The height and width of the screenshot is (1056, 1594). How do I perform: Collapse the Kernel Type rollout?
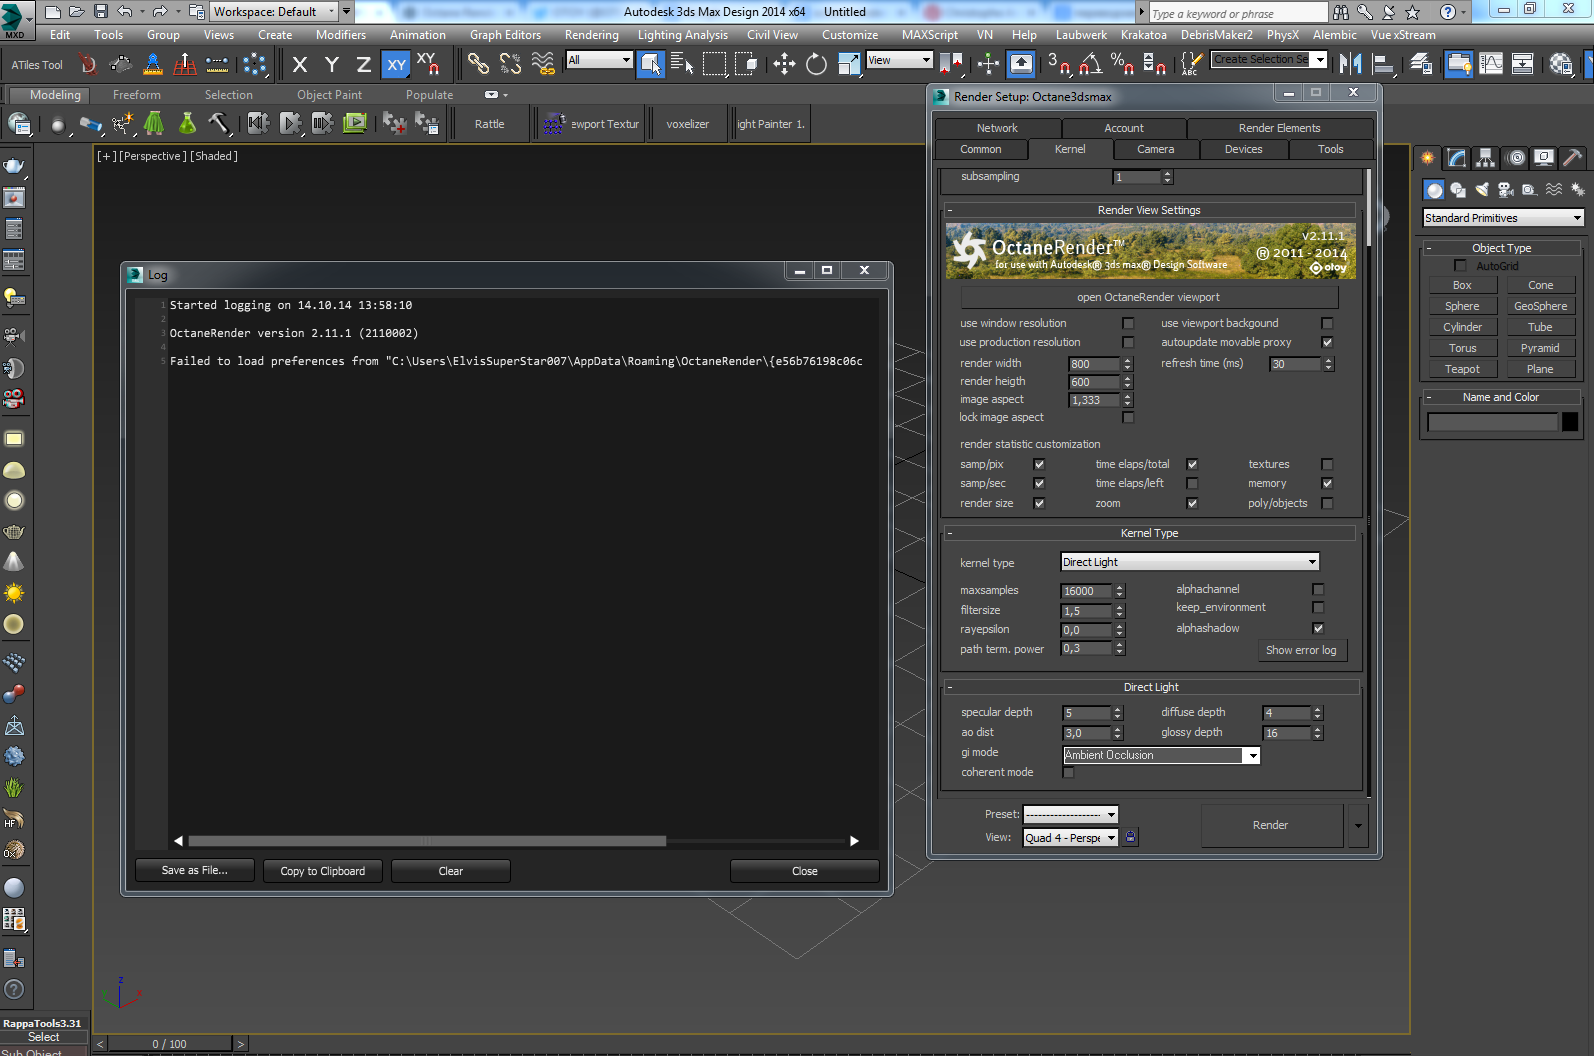tap(1150, 533)
